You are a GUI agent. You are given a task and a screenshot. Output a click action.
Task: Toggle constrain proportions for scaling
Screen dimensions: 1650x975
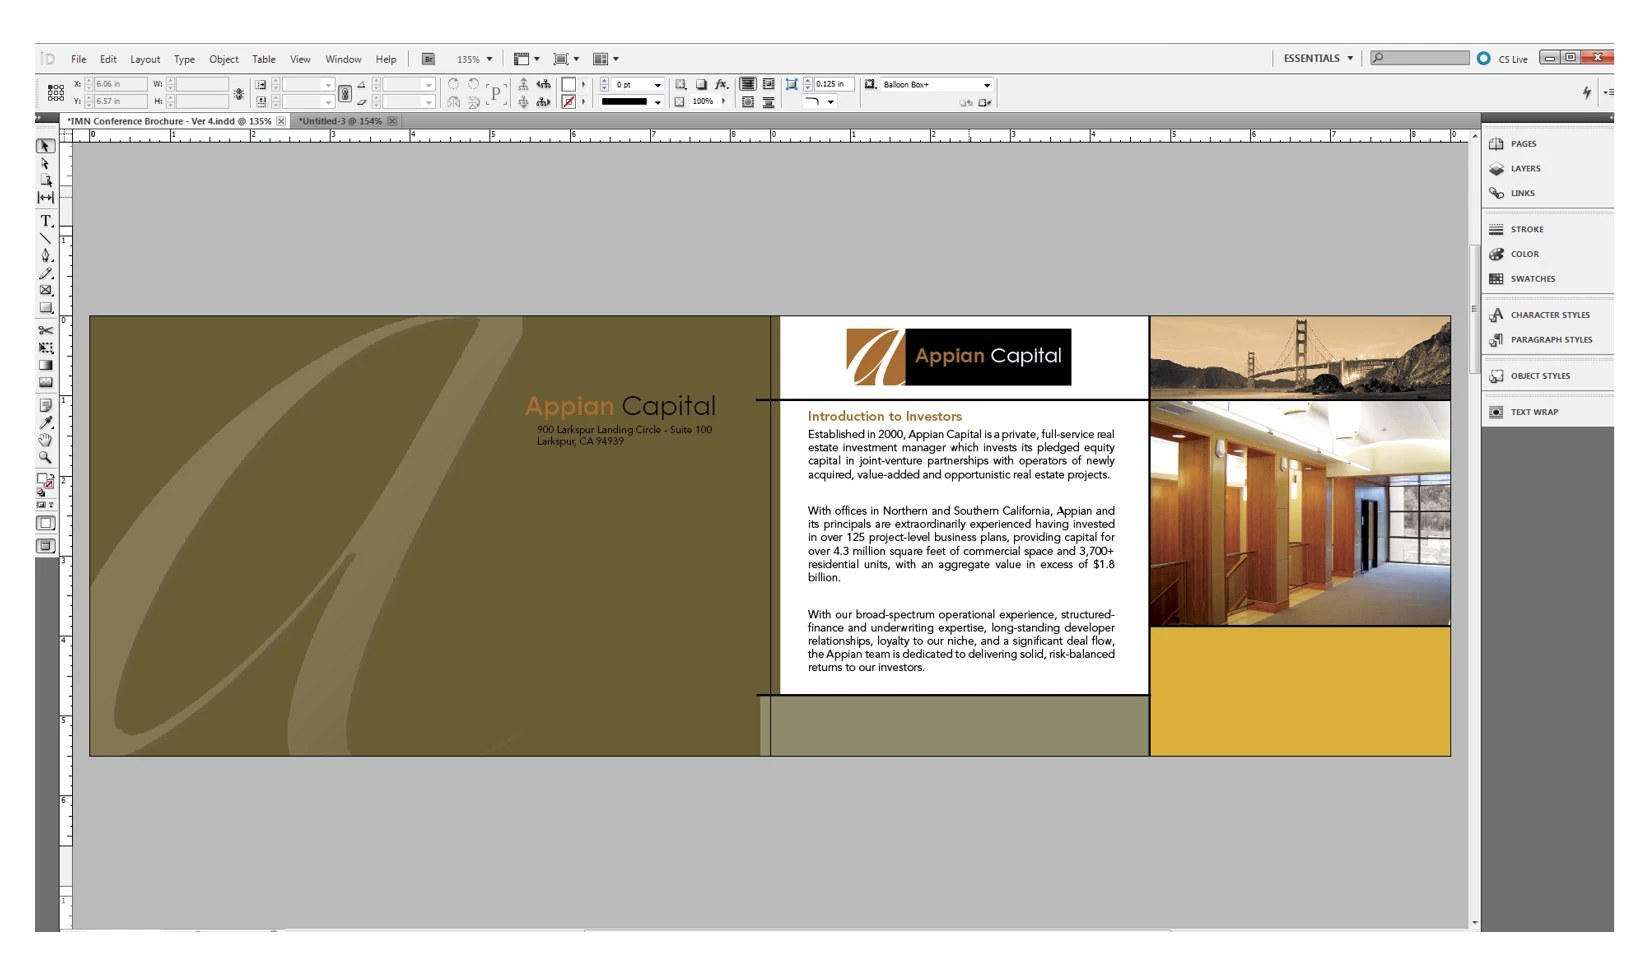coord(345,94)
